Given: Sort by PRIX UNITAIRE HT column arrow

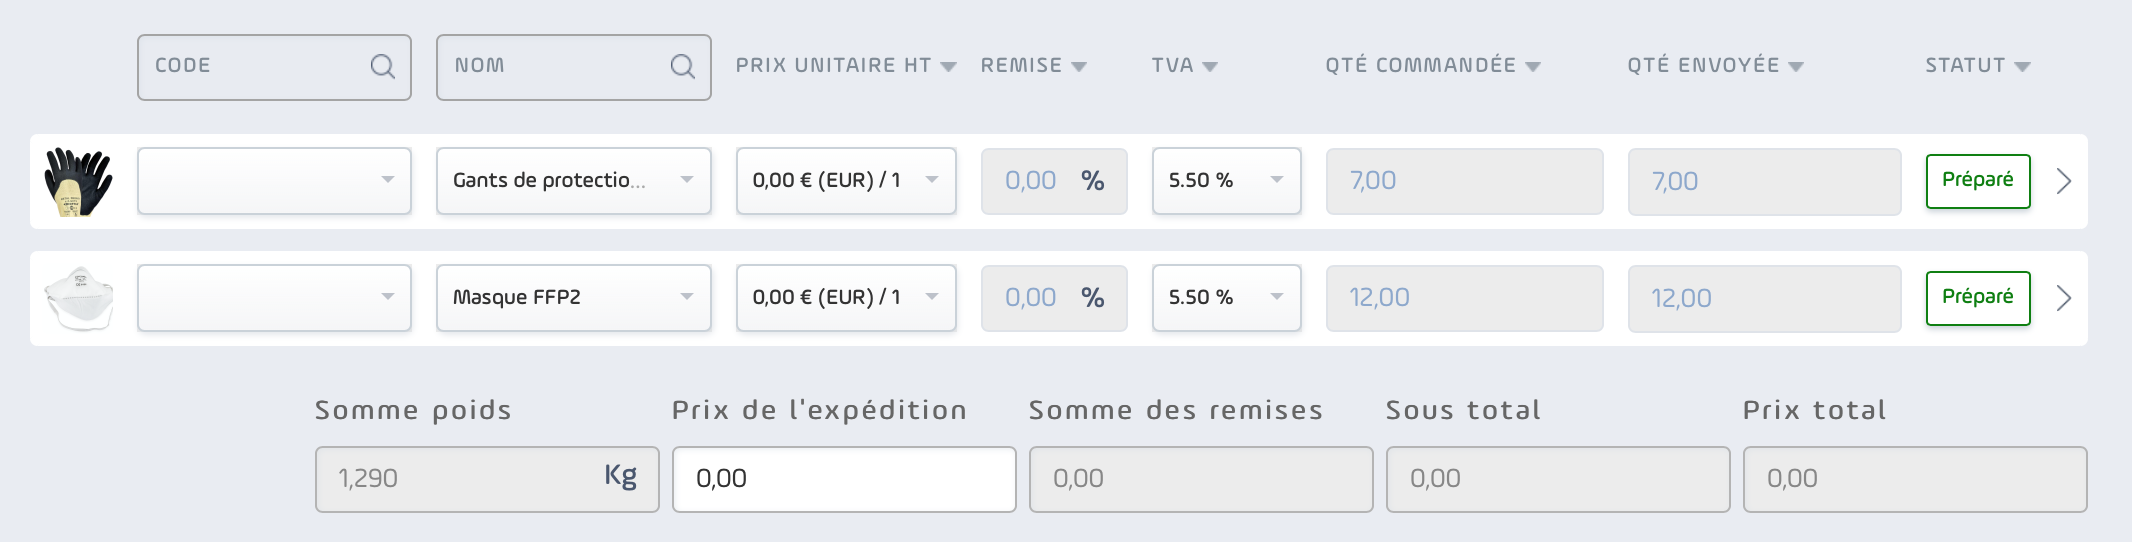Looking at the screenshot, I should coord(948,67).
